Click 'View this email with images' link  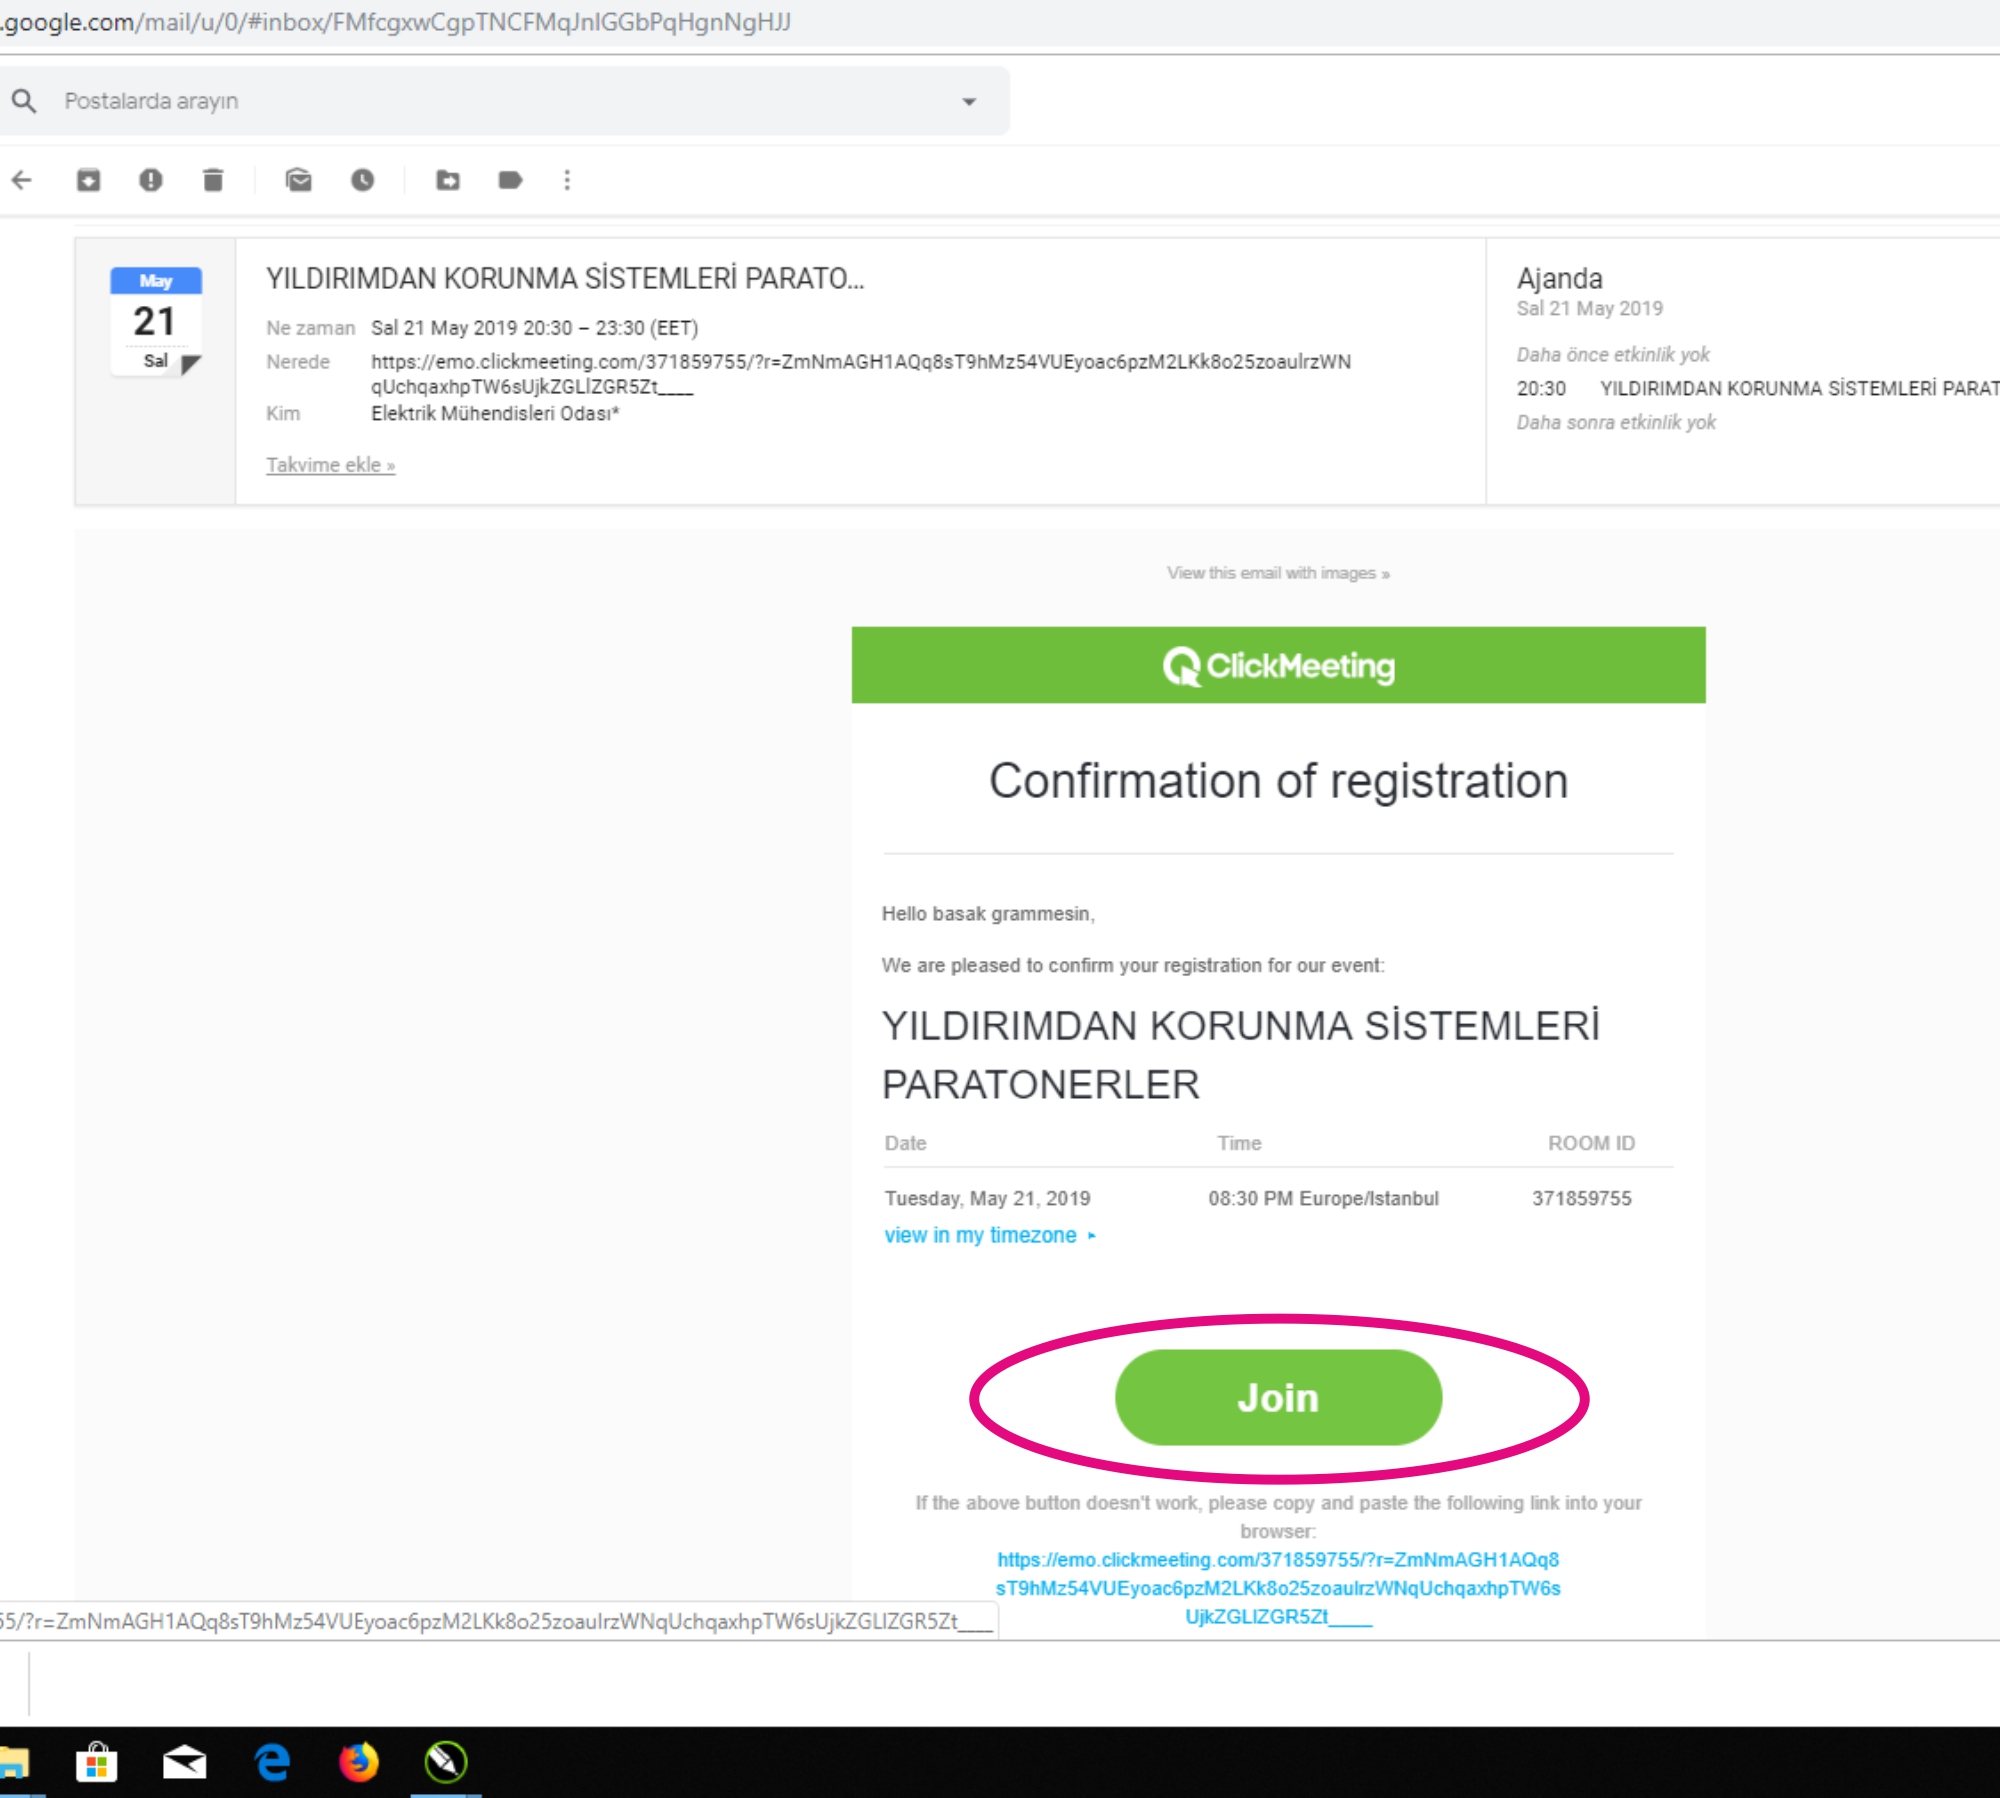tap(1278, 573)
